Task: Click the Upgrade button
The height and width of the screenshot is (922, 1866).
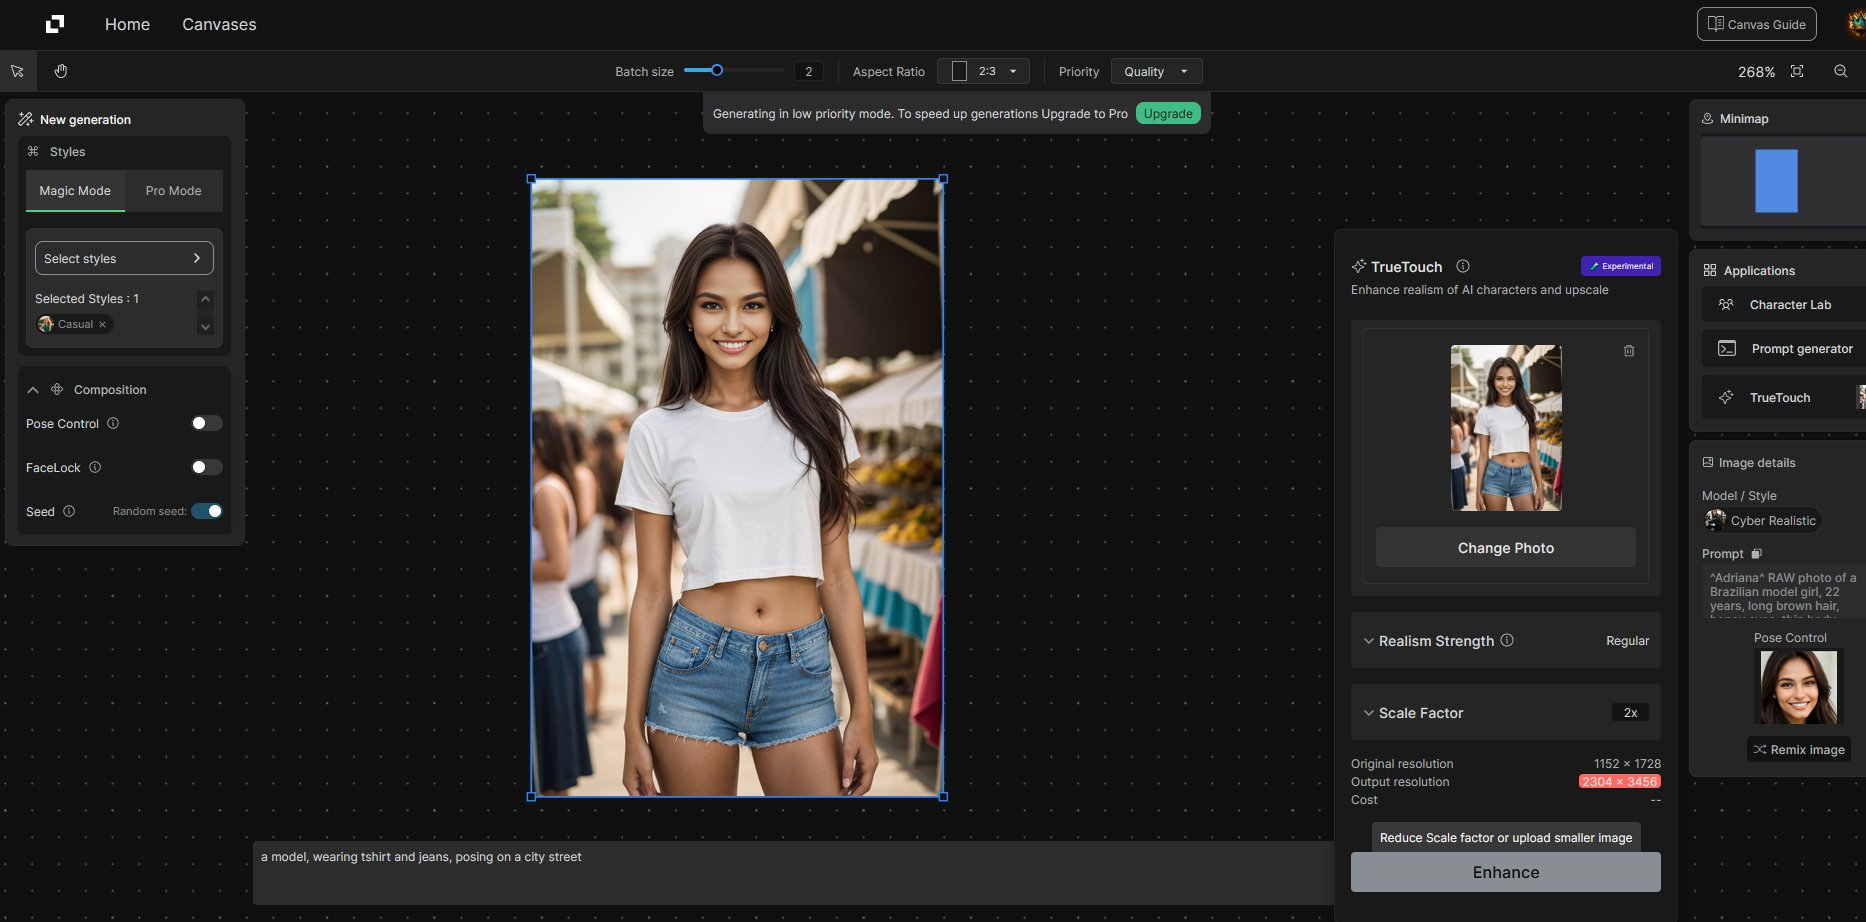Action: 1168,113
